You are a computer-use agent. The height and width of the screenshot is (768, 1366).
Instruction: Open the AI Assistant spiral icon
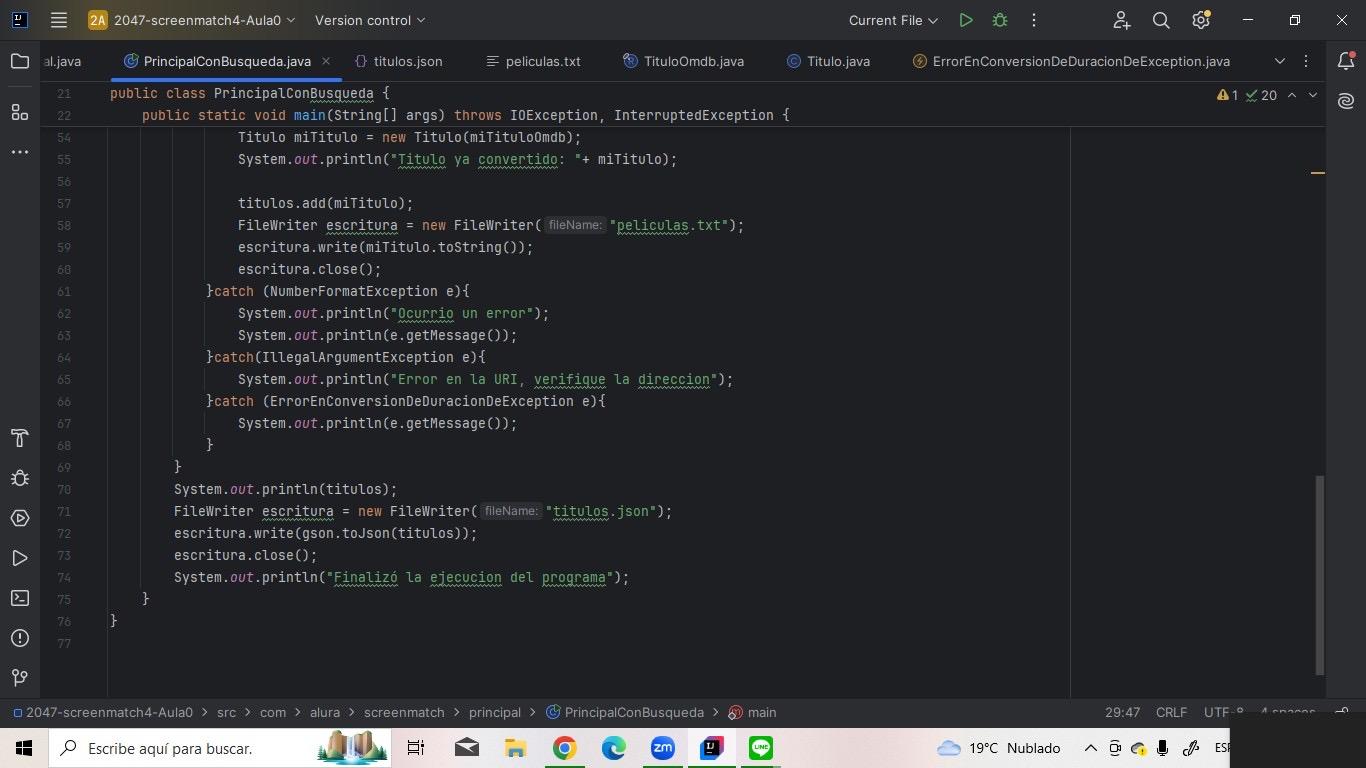point(1346,101)
